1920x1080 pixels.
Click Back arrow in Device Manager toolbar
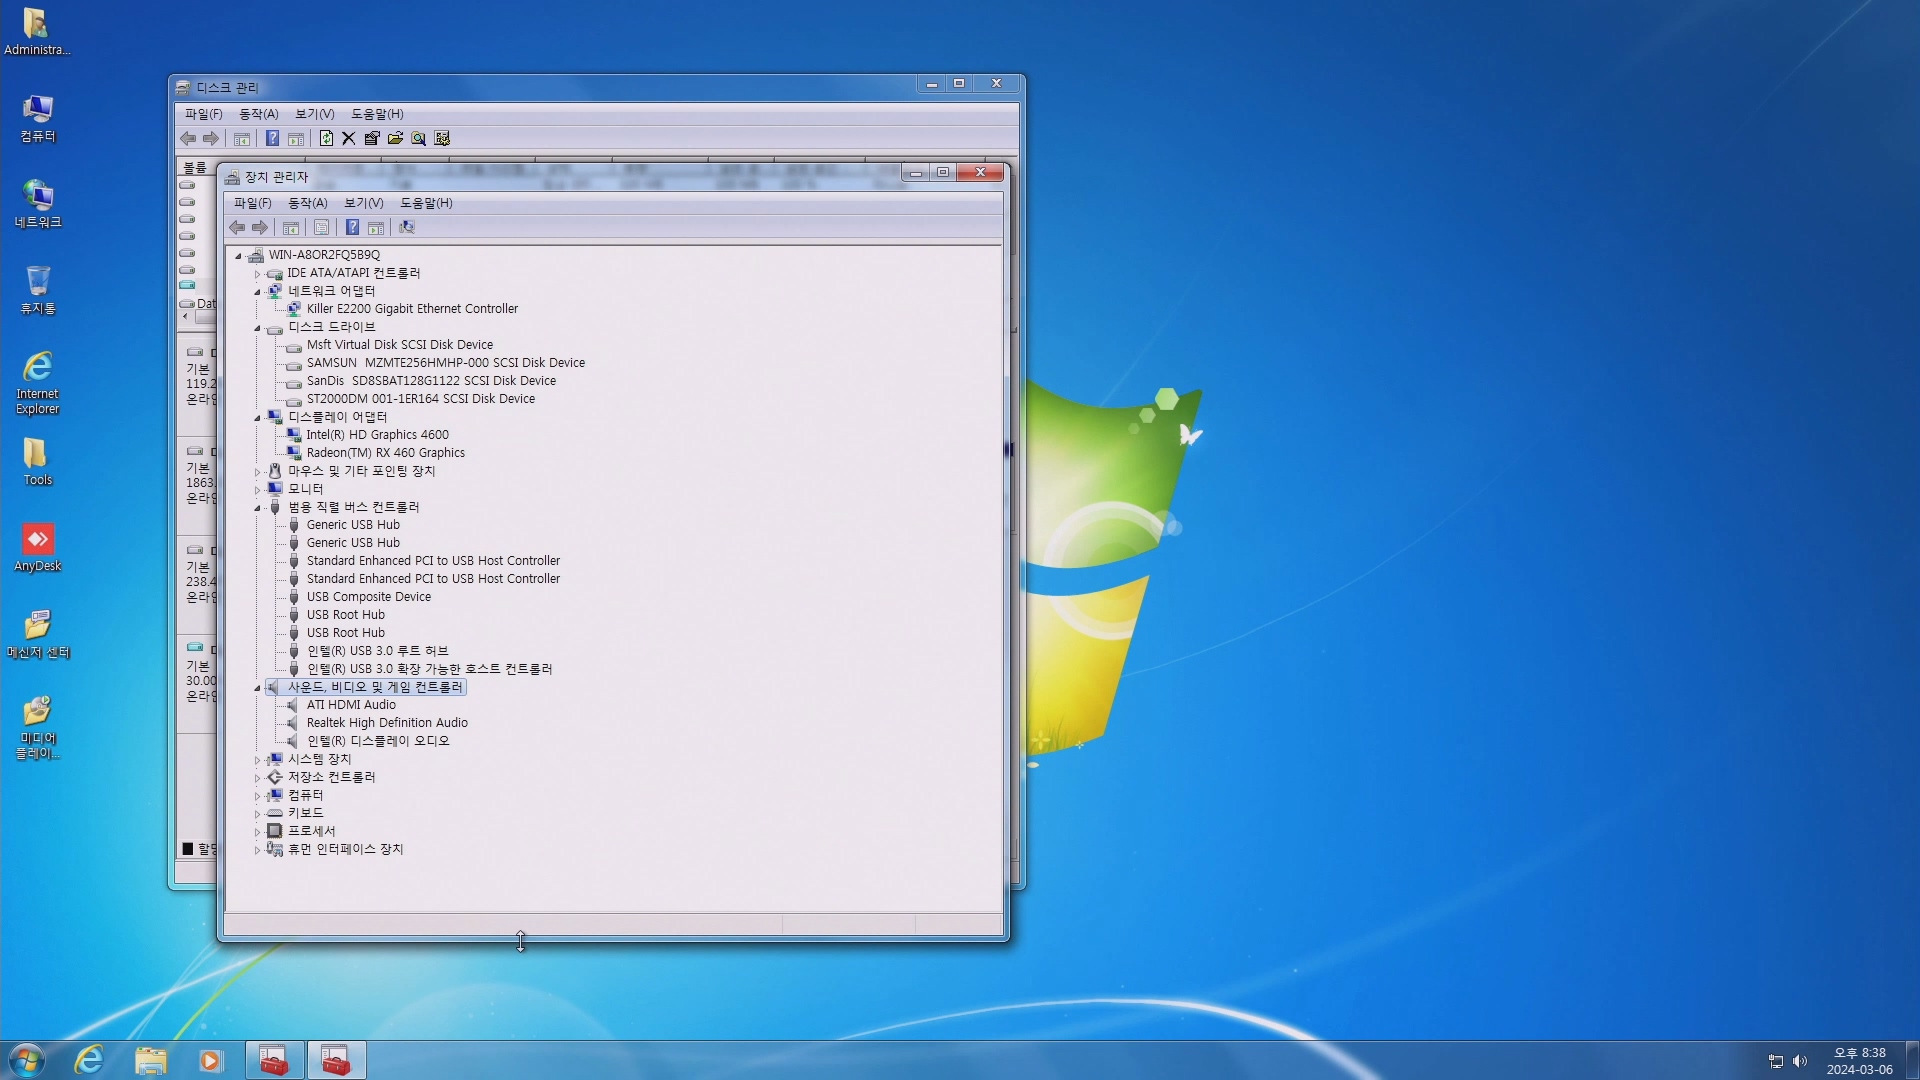click(237, 228)
